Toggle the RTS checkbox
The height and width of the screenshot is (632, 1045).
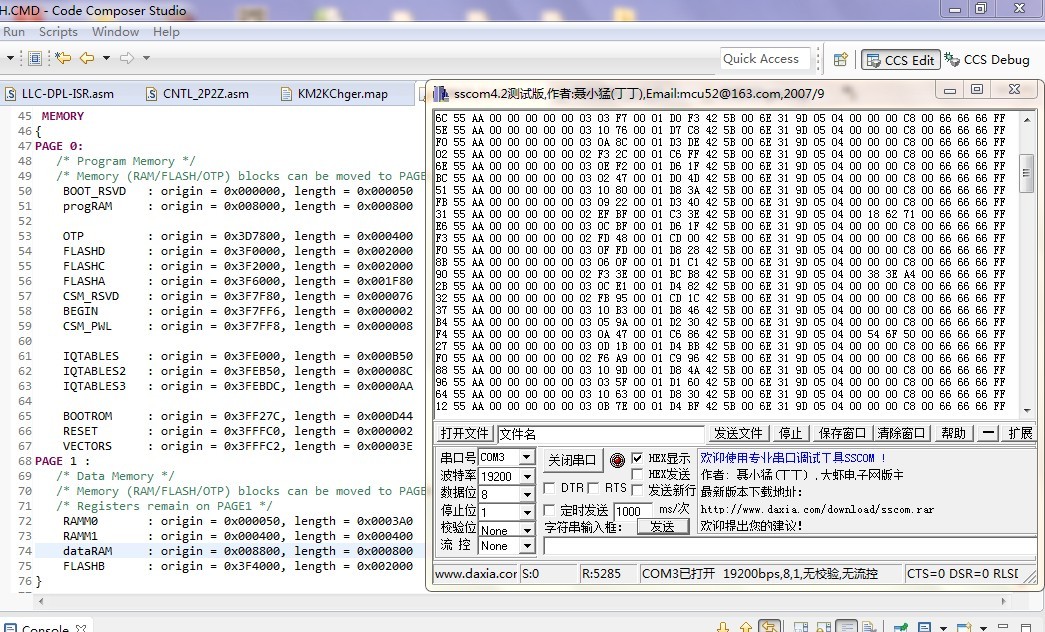(593, 488)
